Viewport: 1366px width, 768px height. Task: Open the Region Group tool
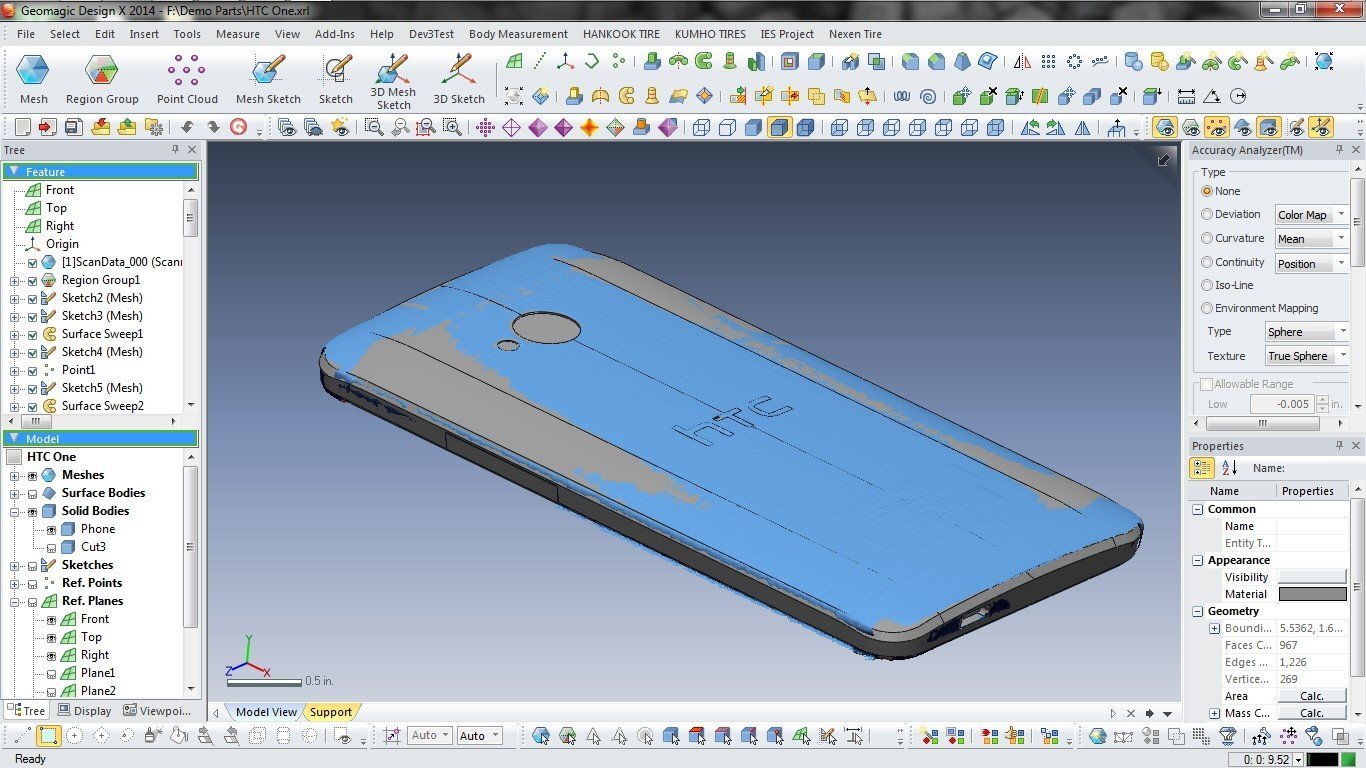point(102,79)
